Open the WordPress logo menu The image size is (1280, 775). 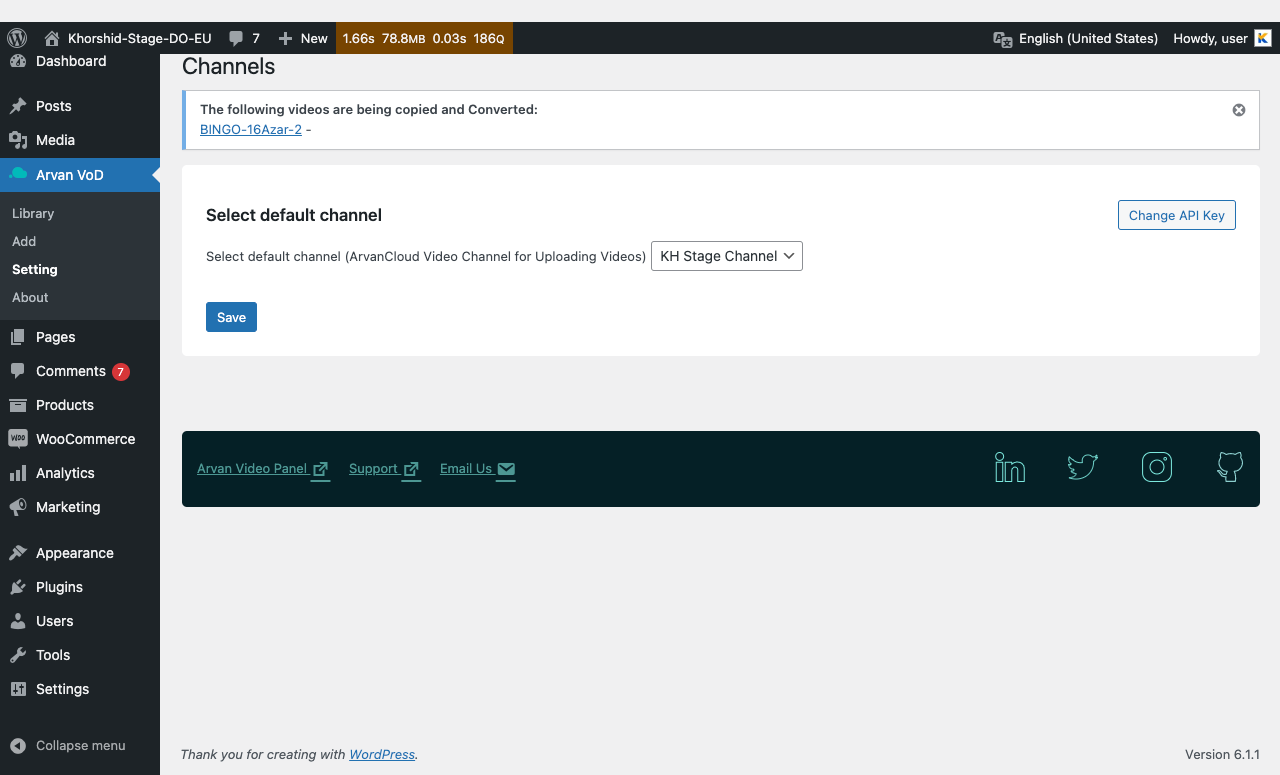click(17, 38)
